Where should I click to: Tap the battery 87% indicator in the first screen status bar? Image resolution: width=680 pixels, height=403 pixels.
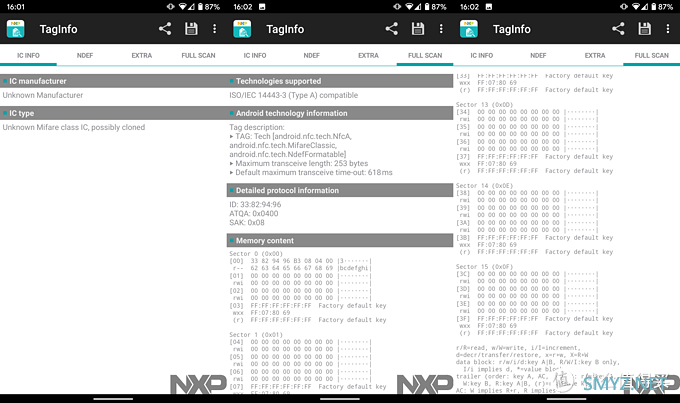209,7
